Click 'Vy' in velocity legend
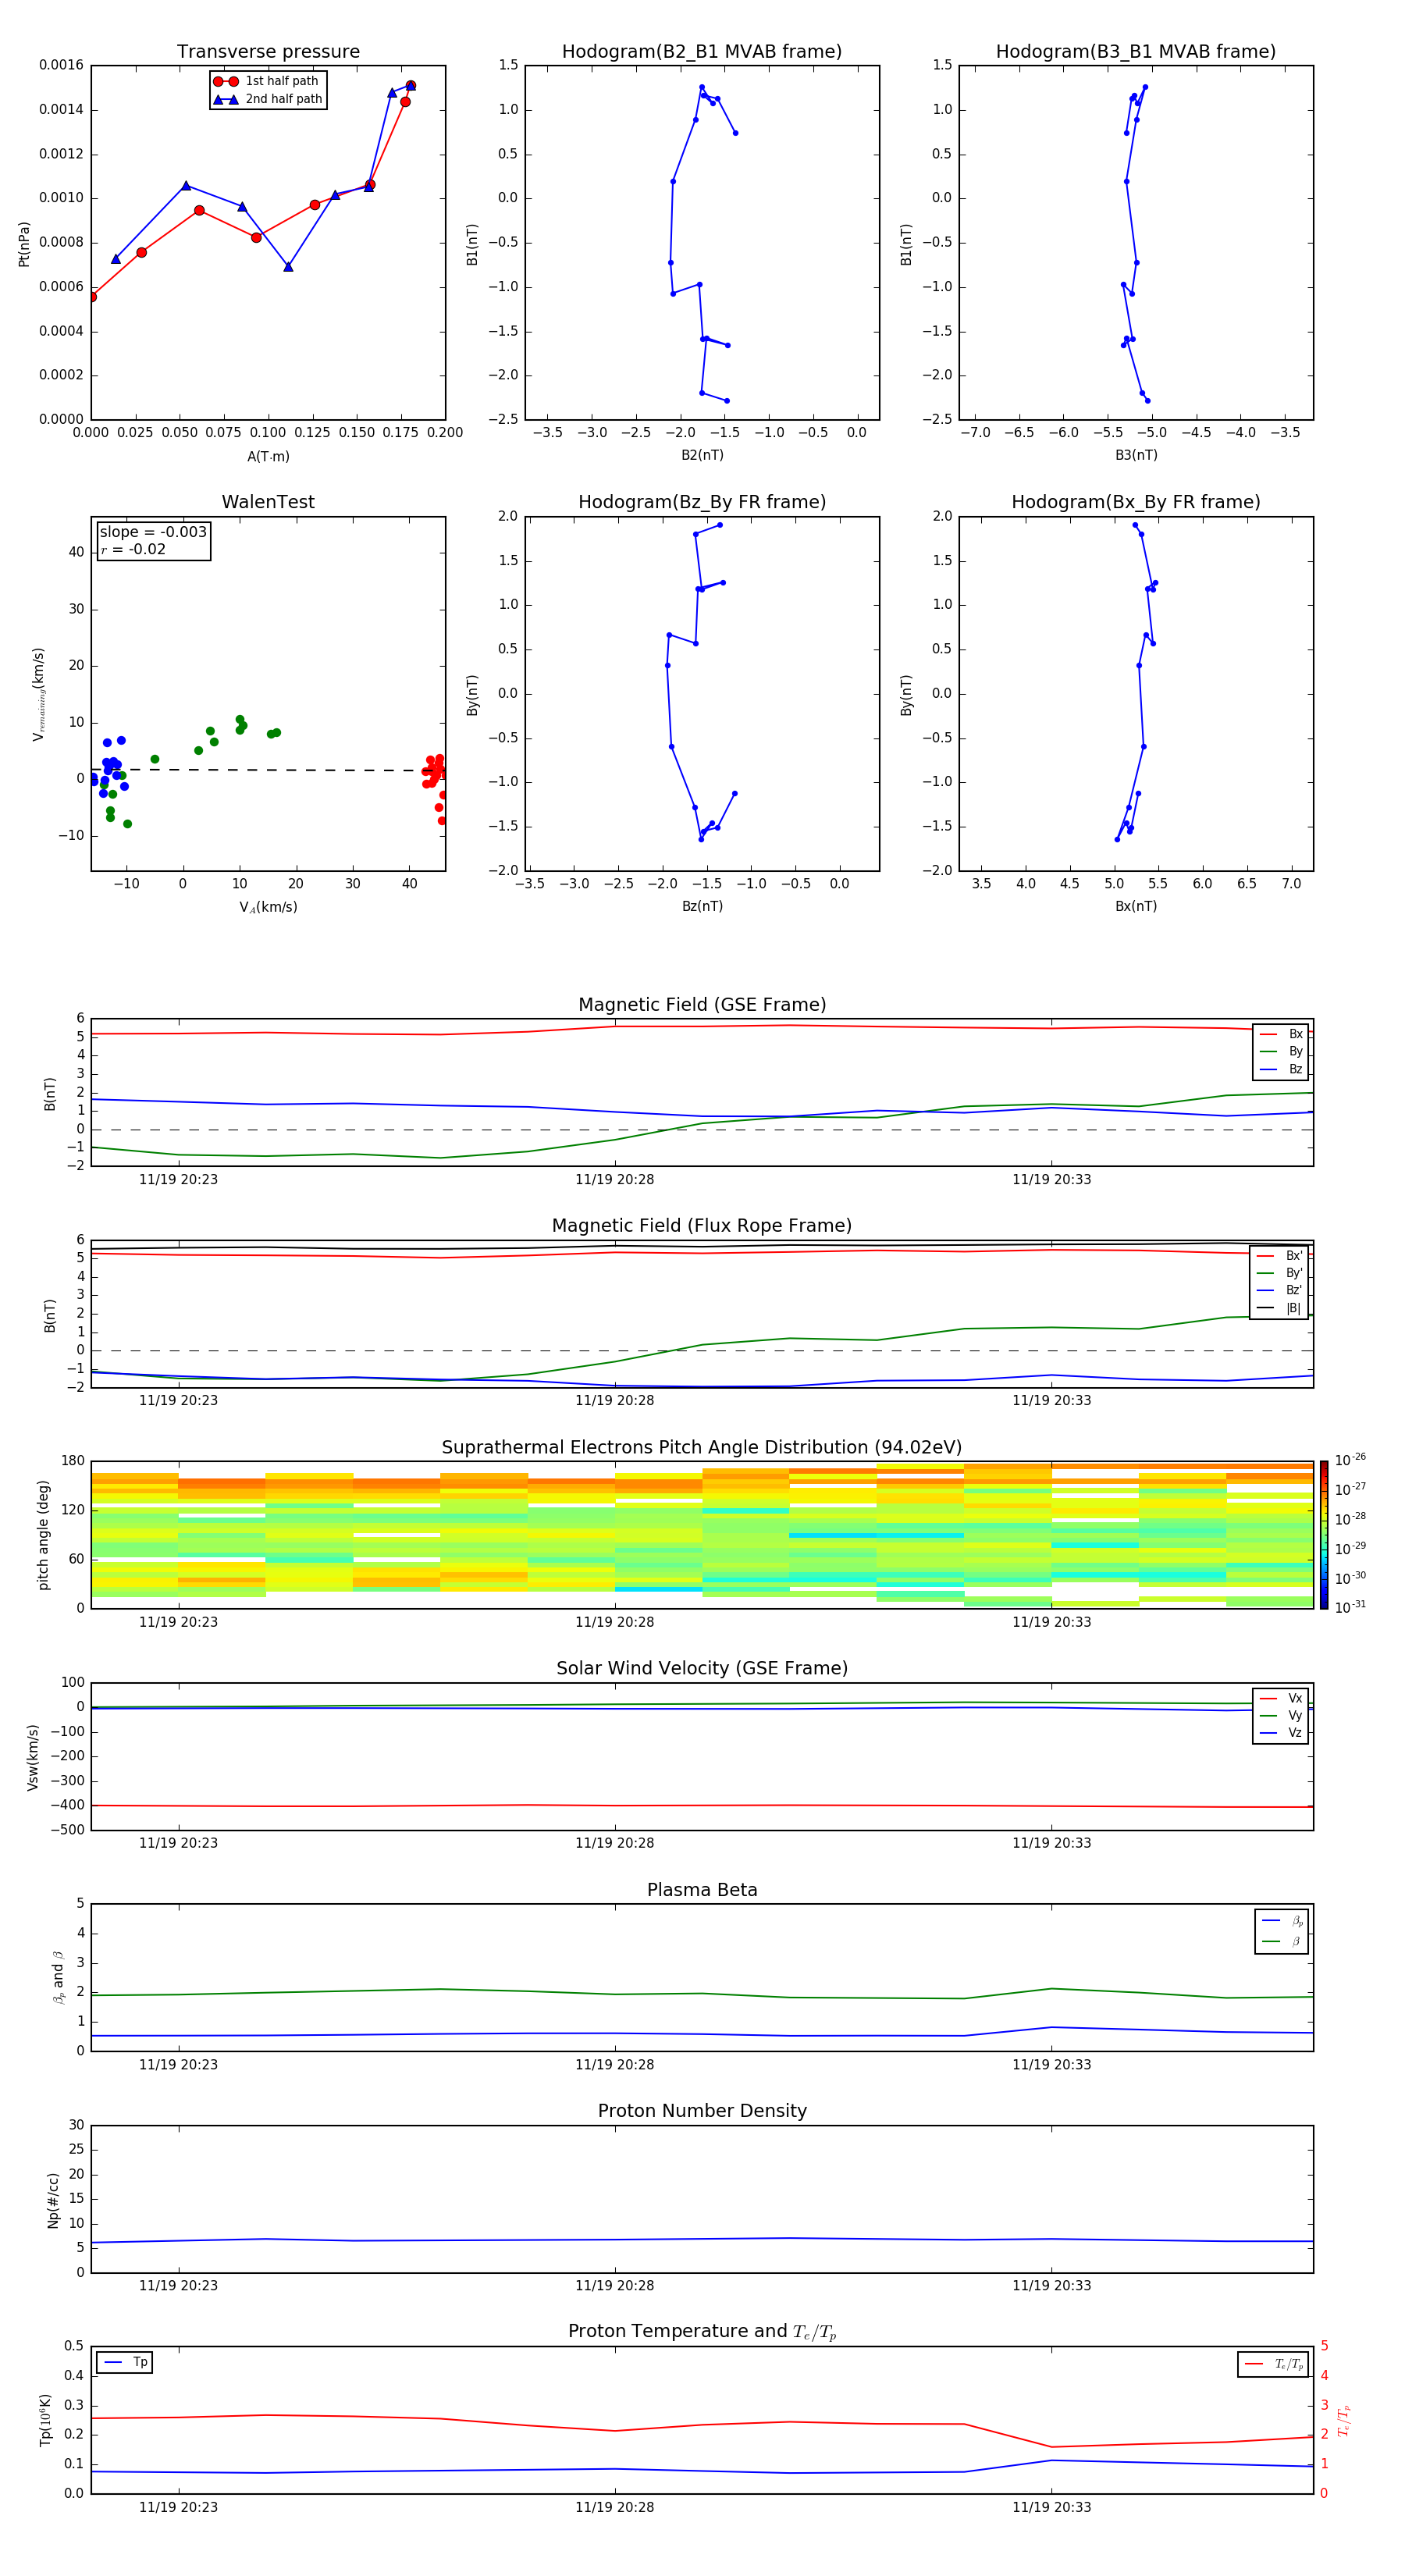This screenshot has height=2576, width=1405. (x=1295, y=1715)
